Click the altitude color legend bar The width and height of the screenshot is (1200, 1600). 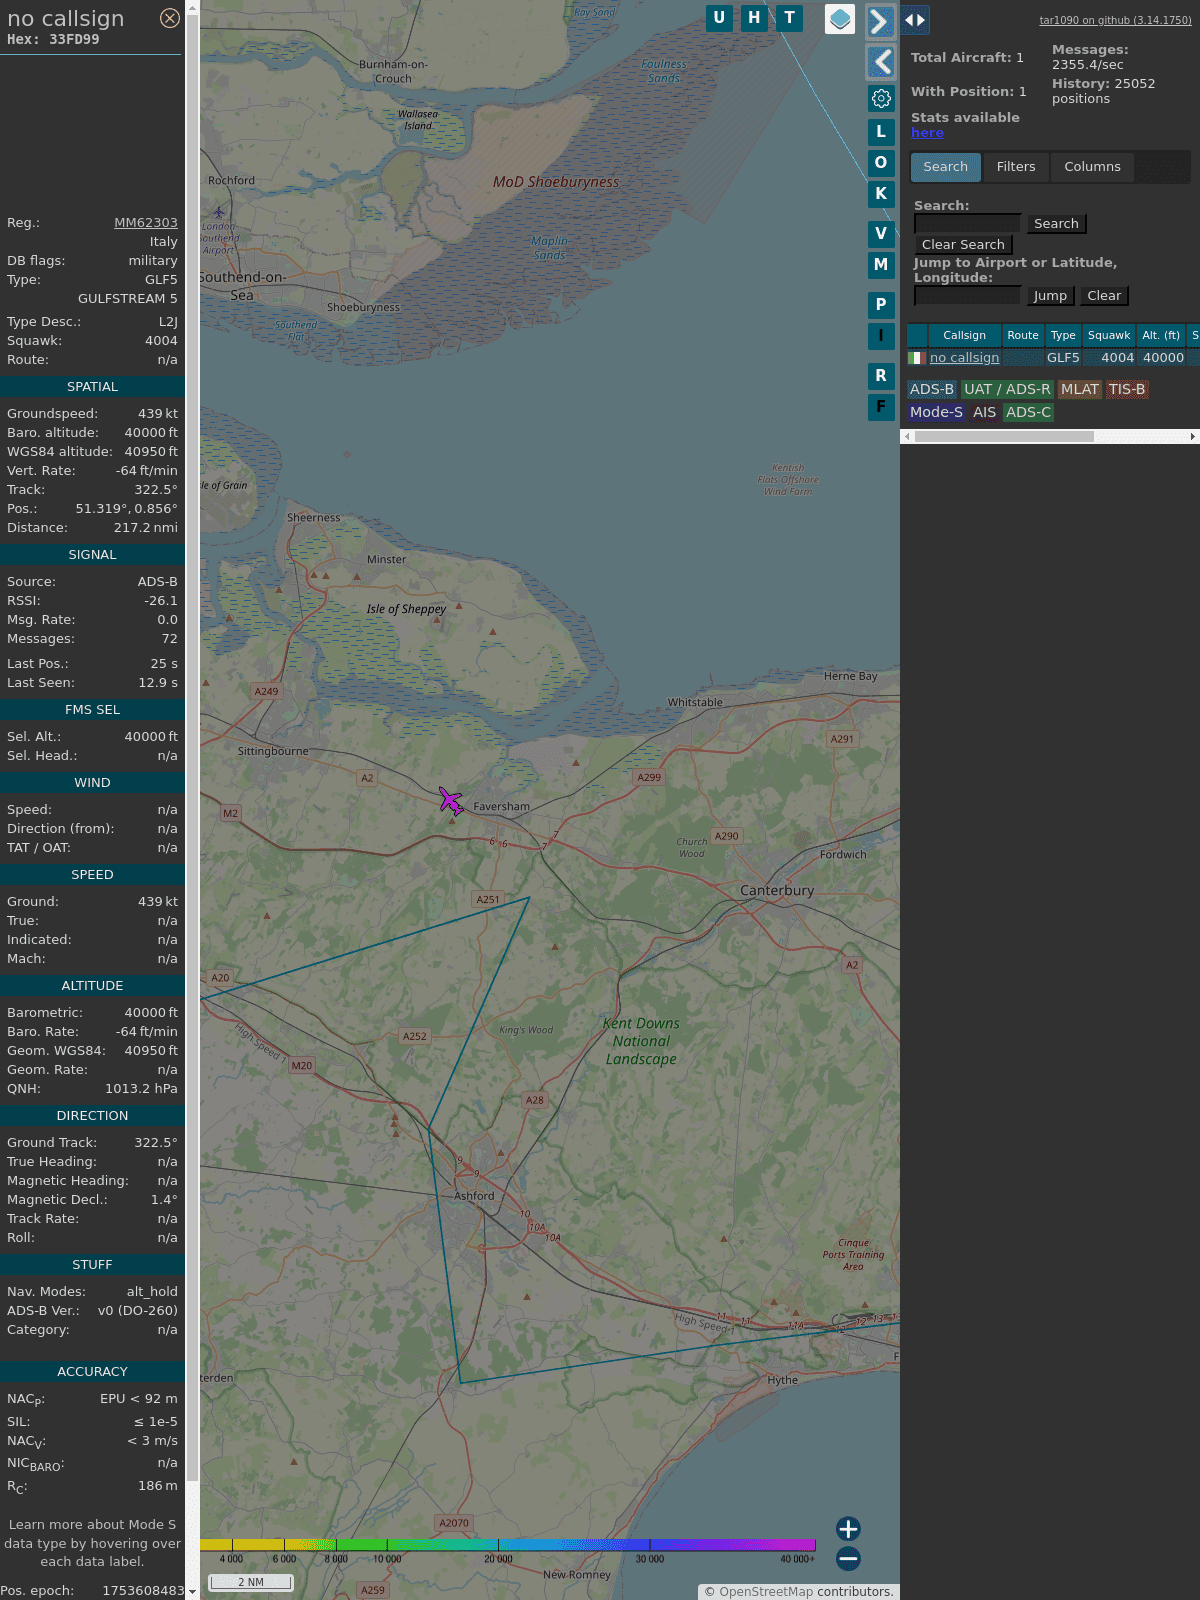pyautogui.click(x=508, y=1545)
